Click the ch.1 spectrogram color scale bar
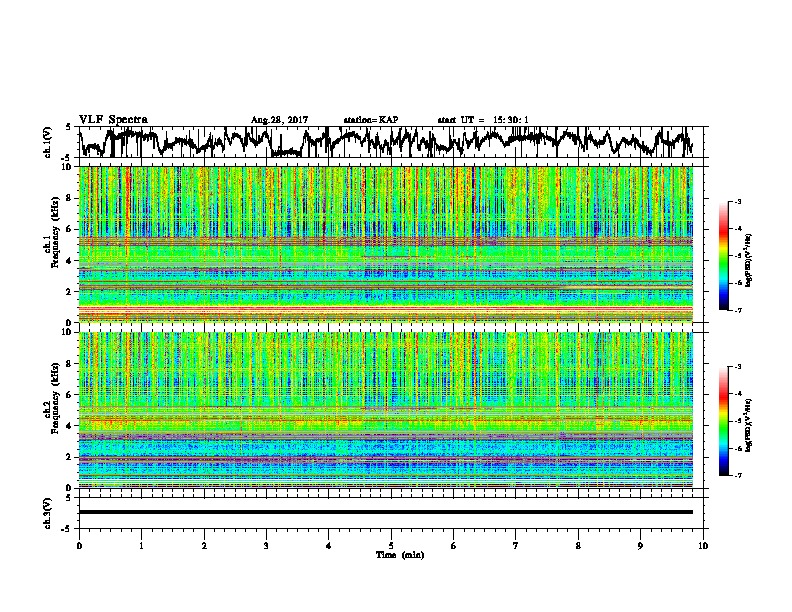 pyautogui.click(x=723, y=256)
